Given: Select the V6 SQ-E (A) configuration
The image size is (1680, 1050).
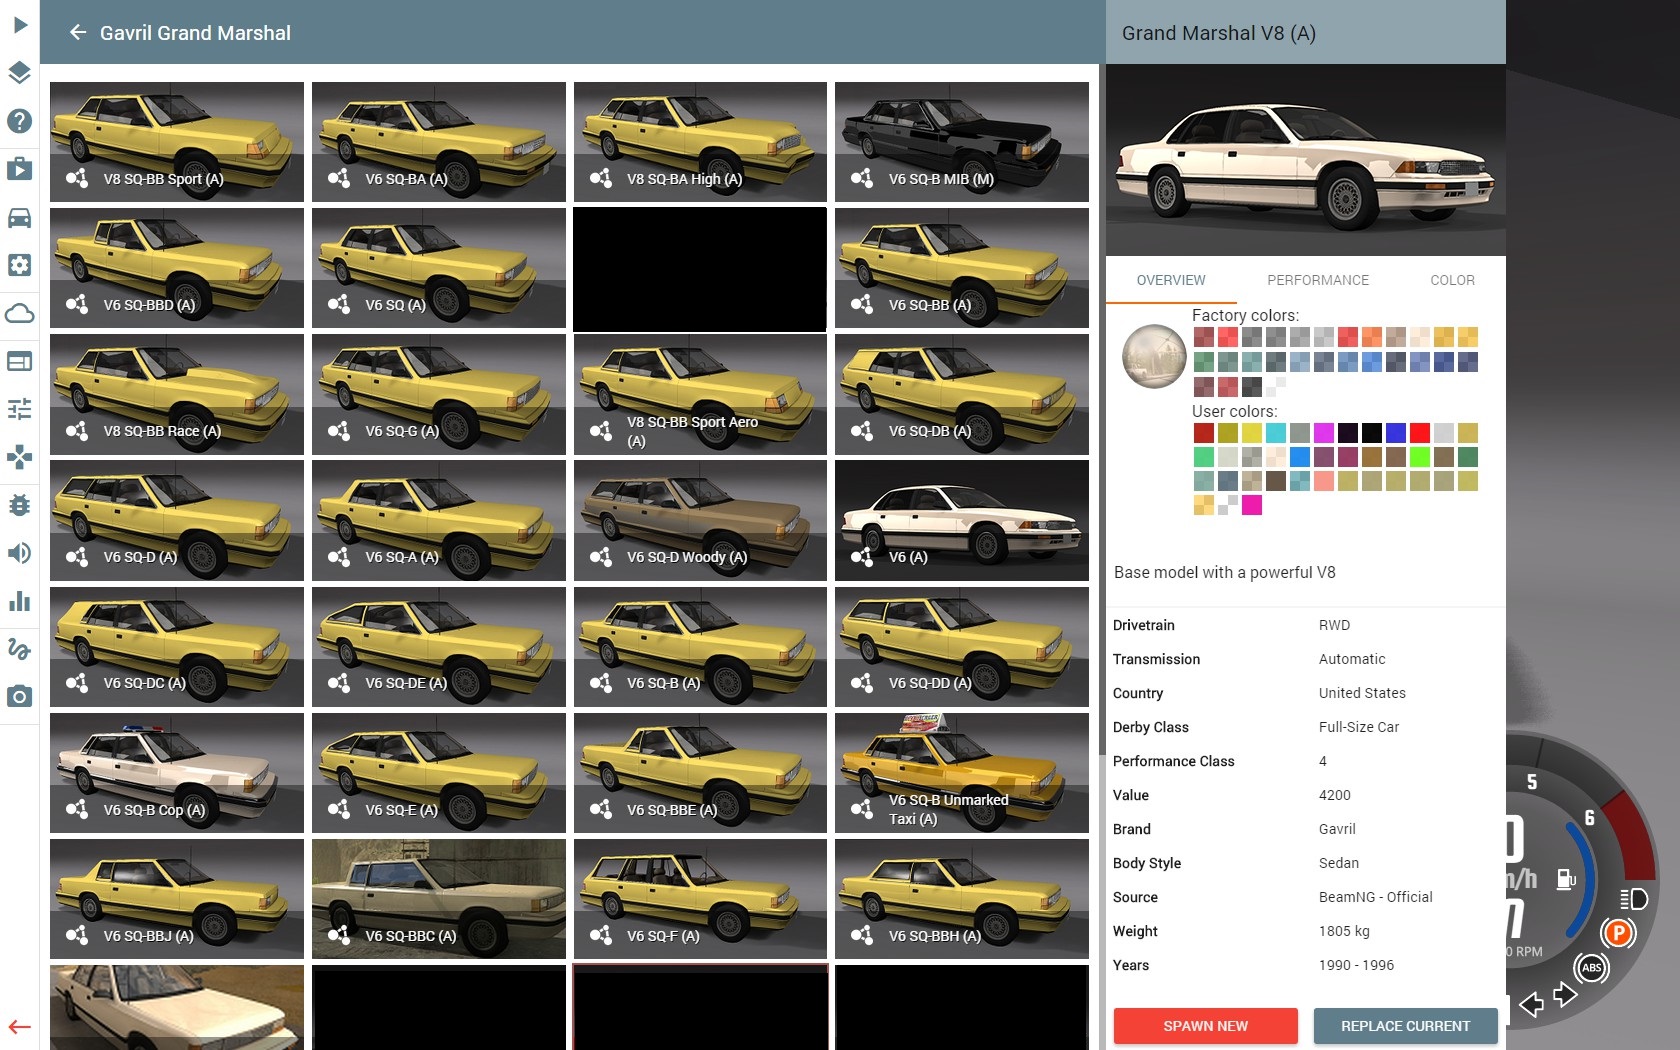Looking at the screenshot, I should tap(439, 773).
